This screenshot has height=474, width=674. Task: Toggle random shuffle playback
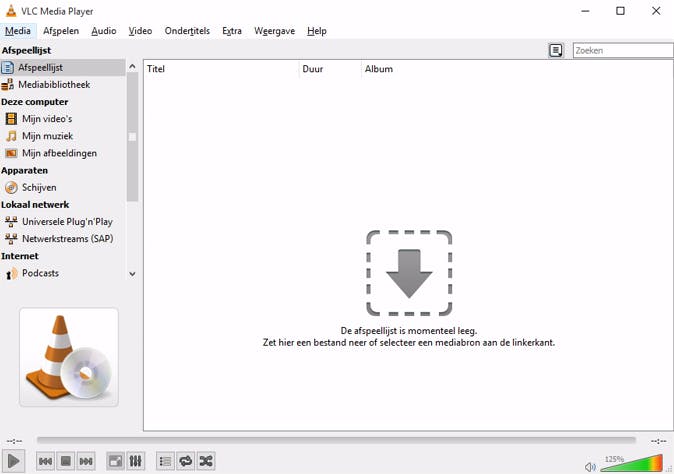coord(206,462)
